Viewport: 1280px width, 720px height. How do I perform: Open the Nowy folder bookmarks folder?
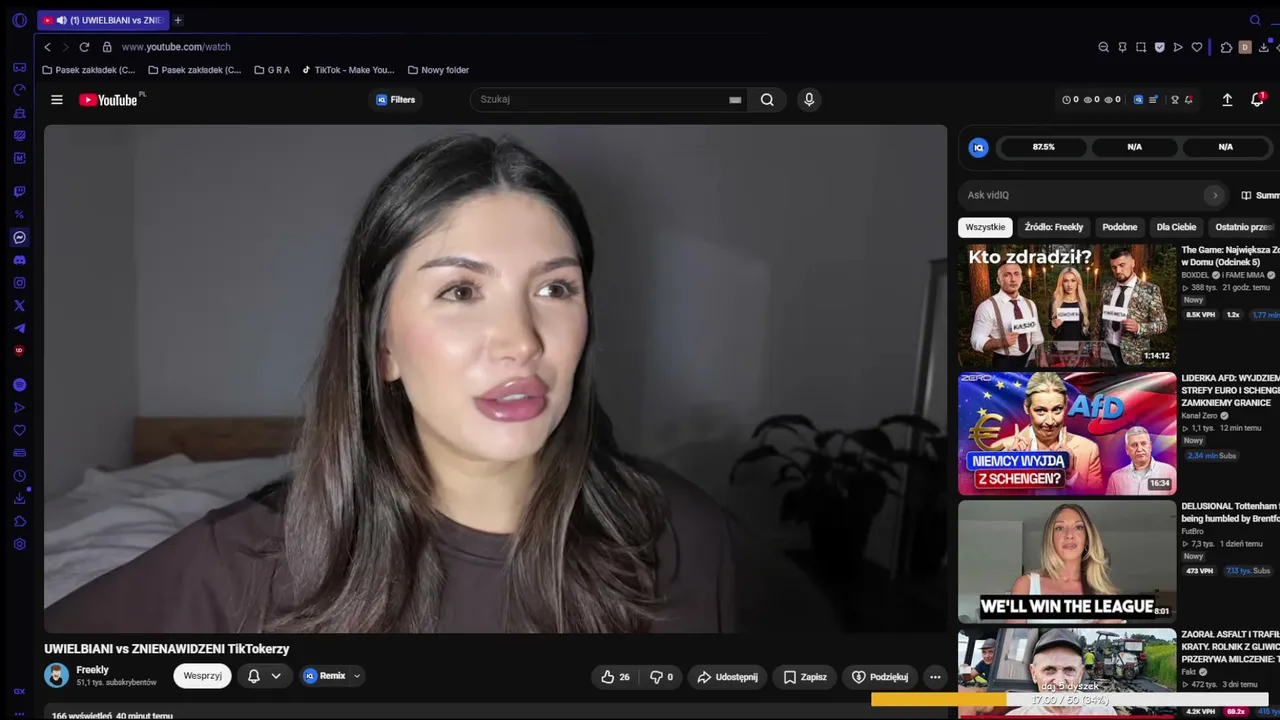pyautogui.click(x=439, y=70)
